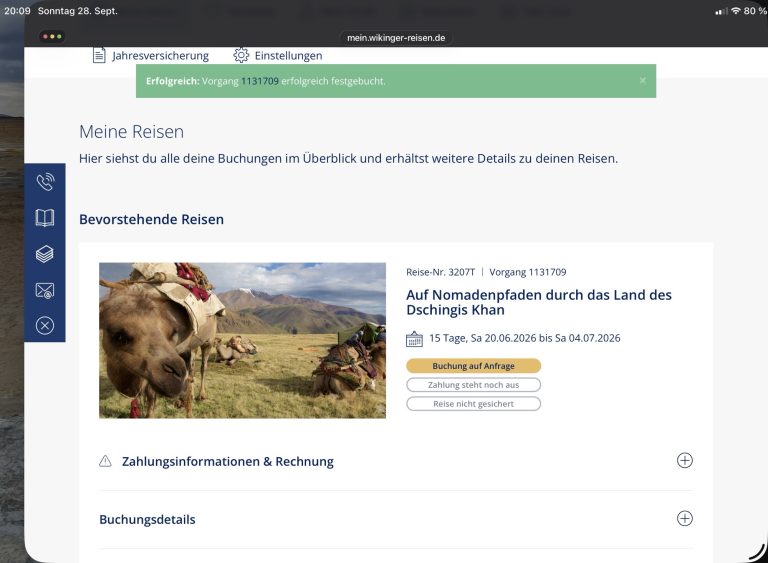Open the Jahresversicherung menu item
The height and width of the screenshot is (563, 768).
tap(160, 56)
